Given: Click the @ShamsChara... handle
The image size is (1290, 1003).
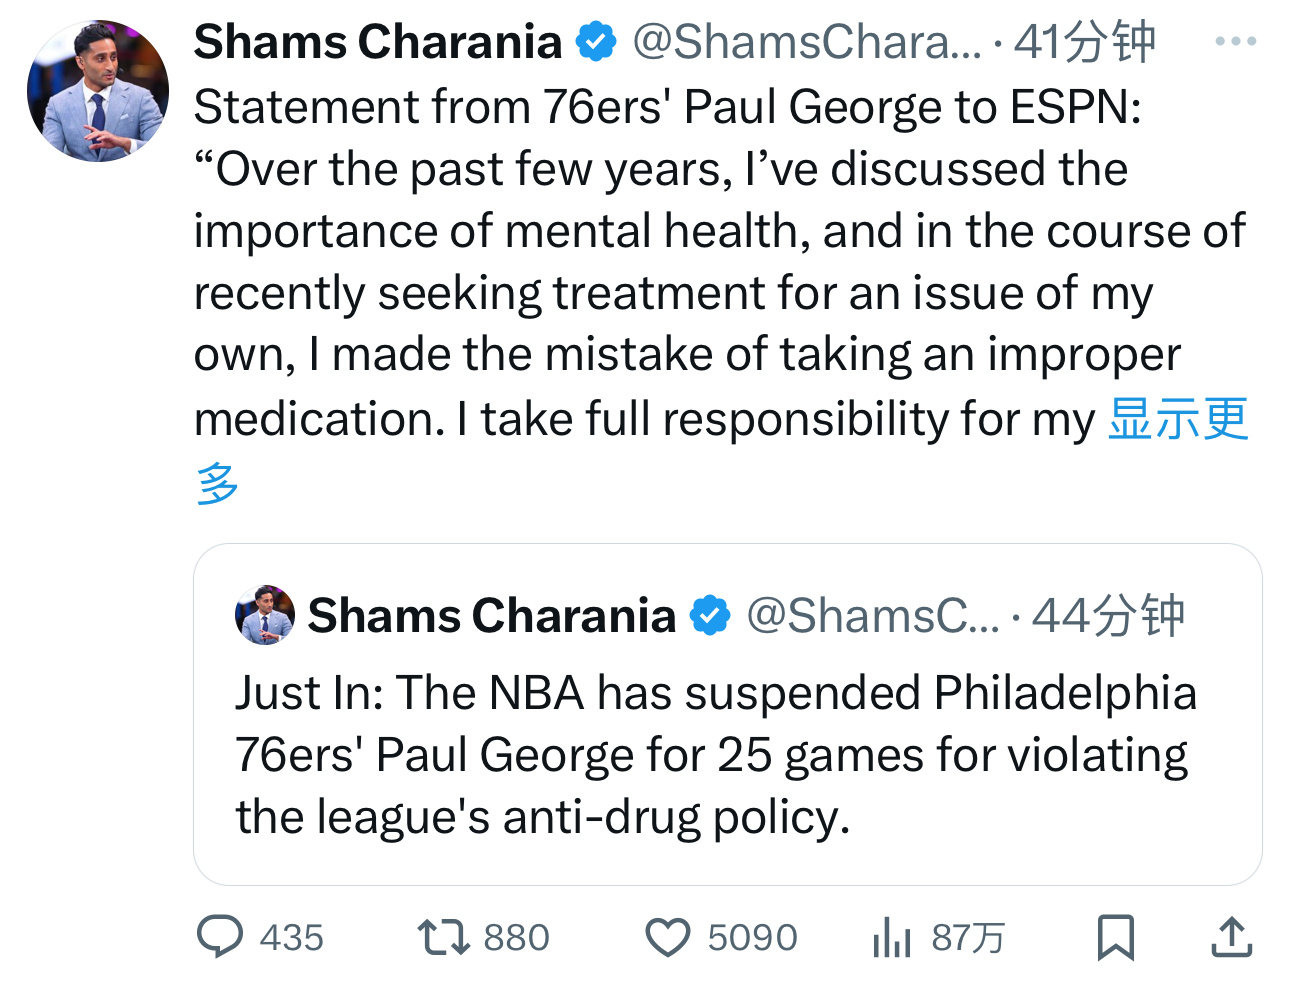Looking at the screenshot, I should [808, 42].
